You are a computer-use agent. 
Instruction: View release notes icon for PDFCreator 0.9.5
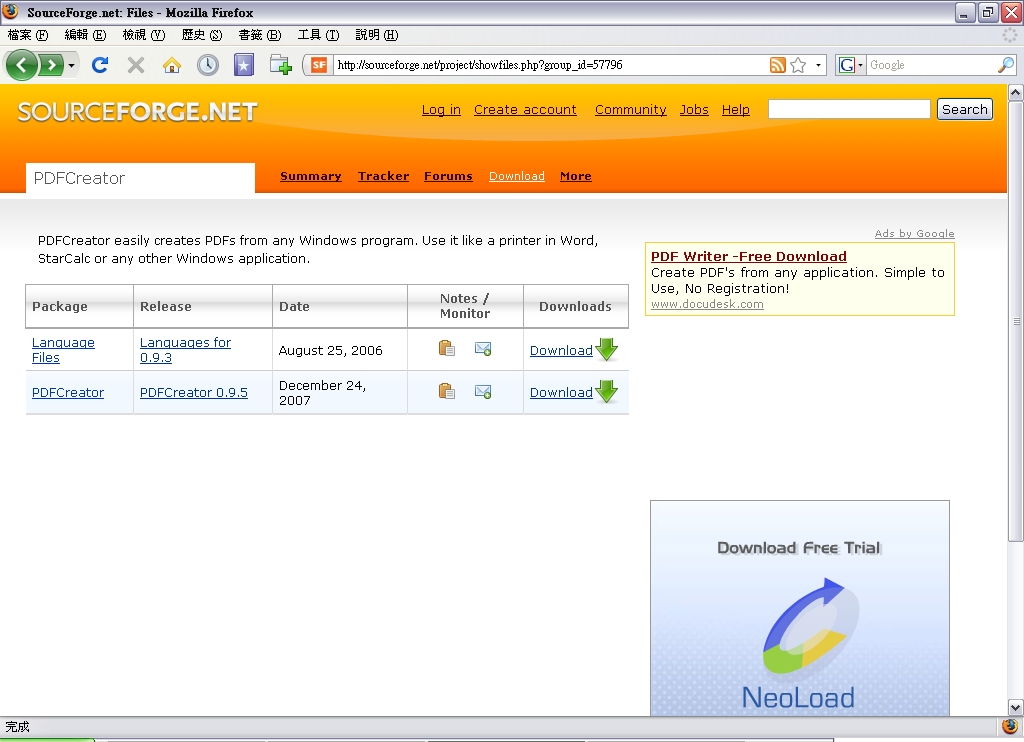[x=447, y=391]
